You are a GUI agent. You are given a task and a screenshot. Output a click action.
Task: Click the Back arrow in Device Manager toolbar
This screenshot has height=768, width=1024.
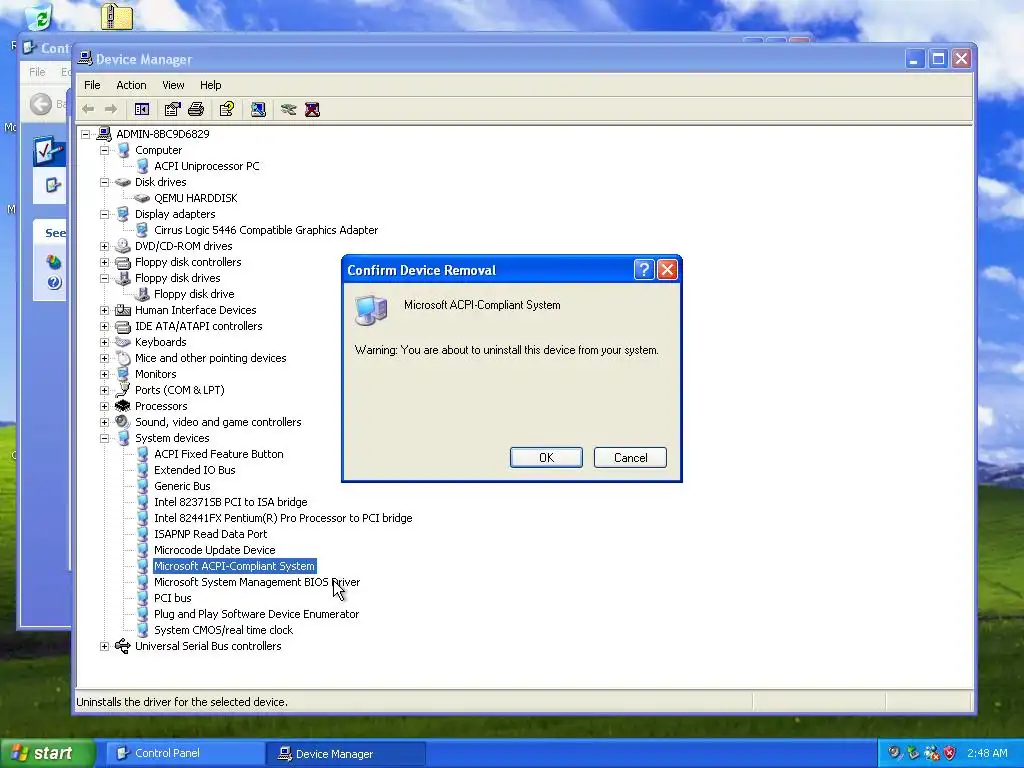(x=88, y=110)
